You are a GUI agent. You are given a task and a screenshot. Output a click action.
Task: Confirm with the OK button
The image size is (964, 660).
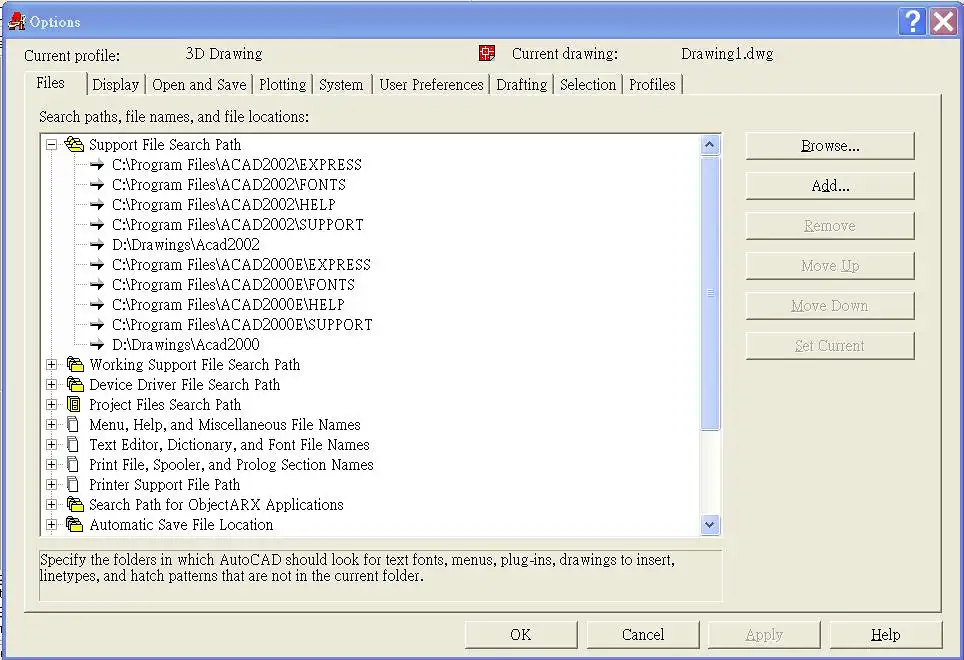[x=521, y=634]
